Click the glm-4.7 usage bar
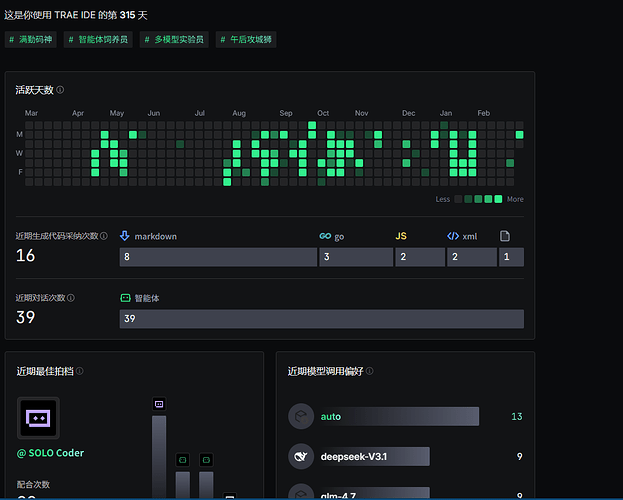The image size is (623, 500). point(373,493)
